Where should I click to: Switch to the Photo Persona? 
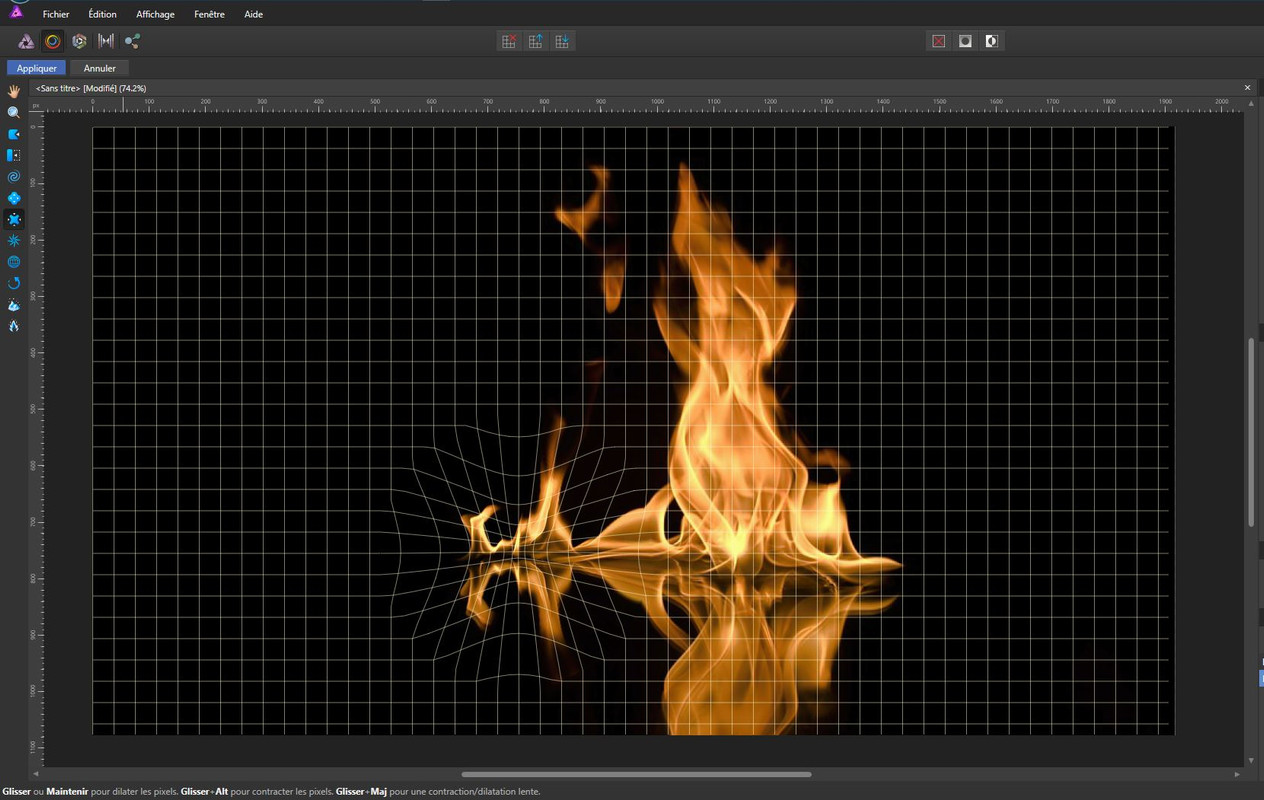[26, 41]
